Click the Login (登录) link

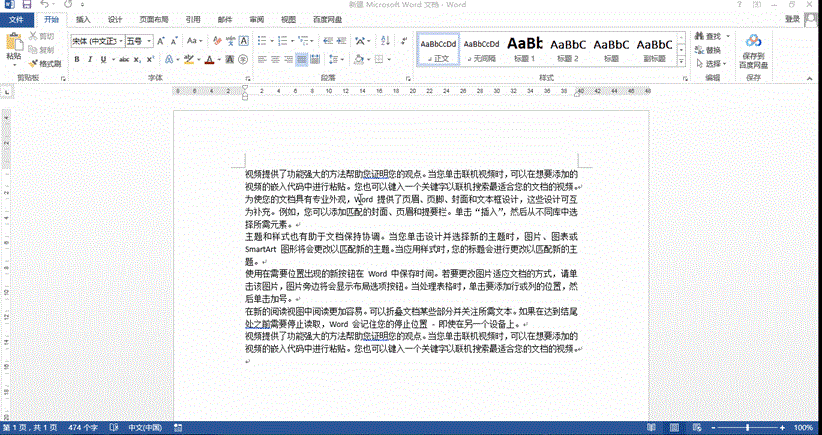coord(792,19)
